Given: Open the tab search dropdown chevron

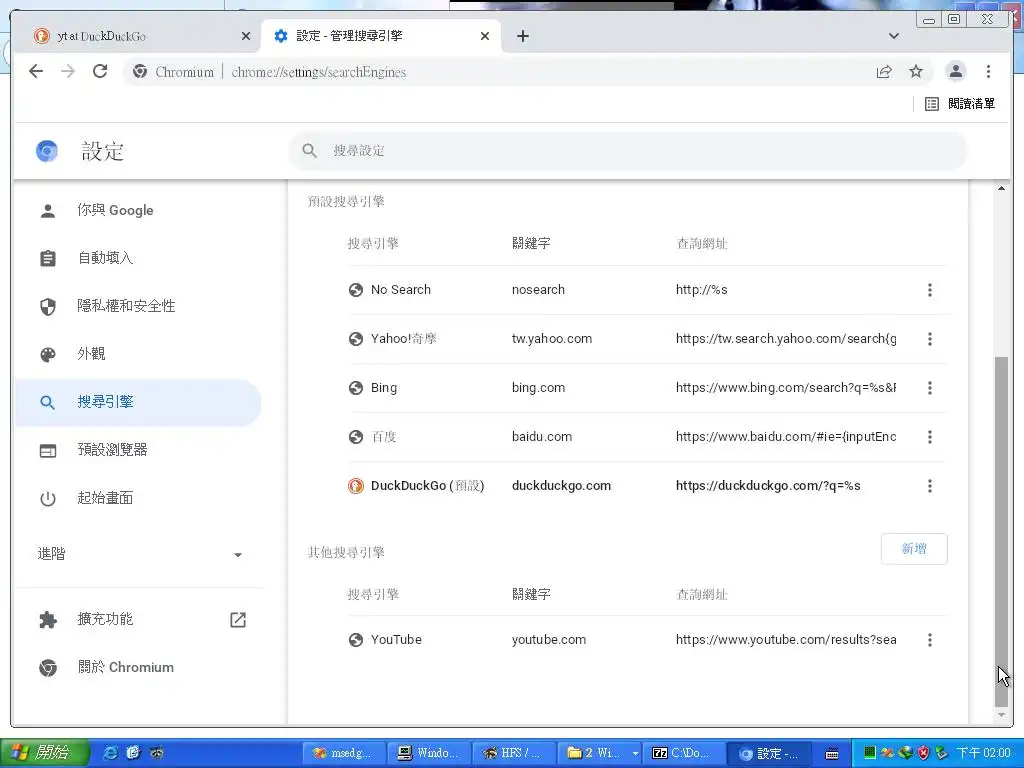Looking at the screenshot, I should pyautogui.click(x=893, y=36).
